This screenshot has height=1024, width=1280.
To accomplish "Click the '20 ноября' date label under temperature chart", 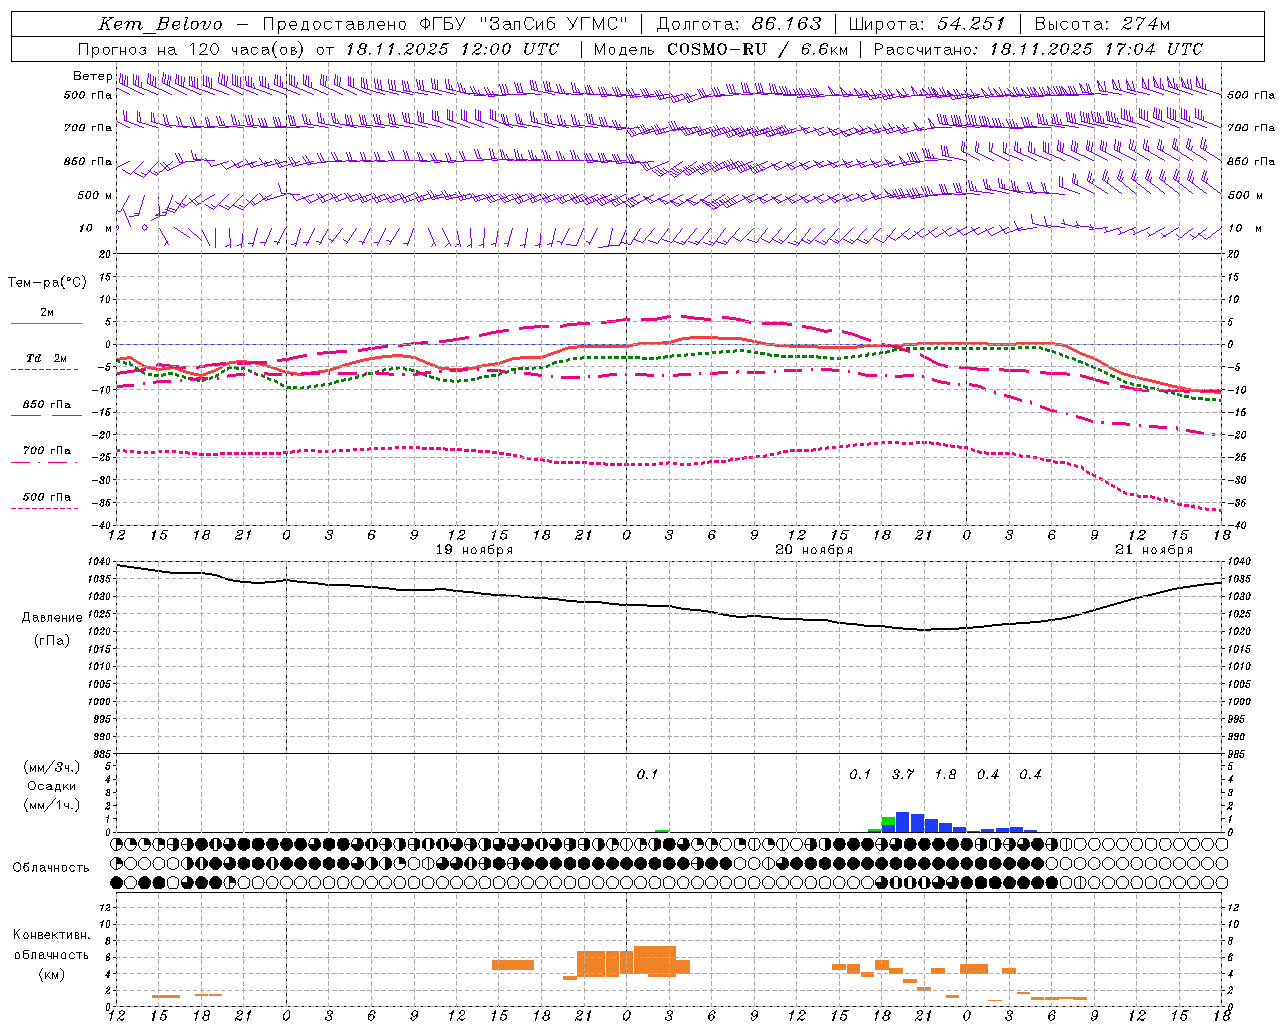I will (x=814, y=550).
